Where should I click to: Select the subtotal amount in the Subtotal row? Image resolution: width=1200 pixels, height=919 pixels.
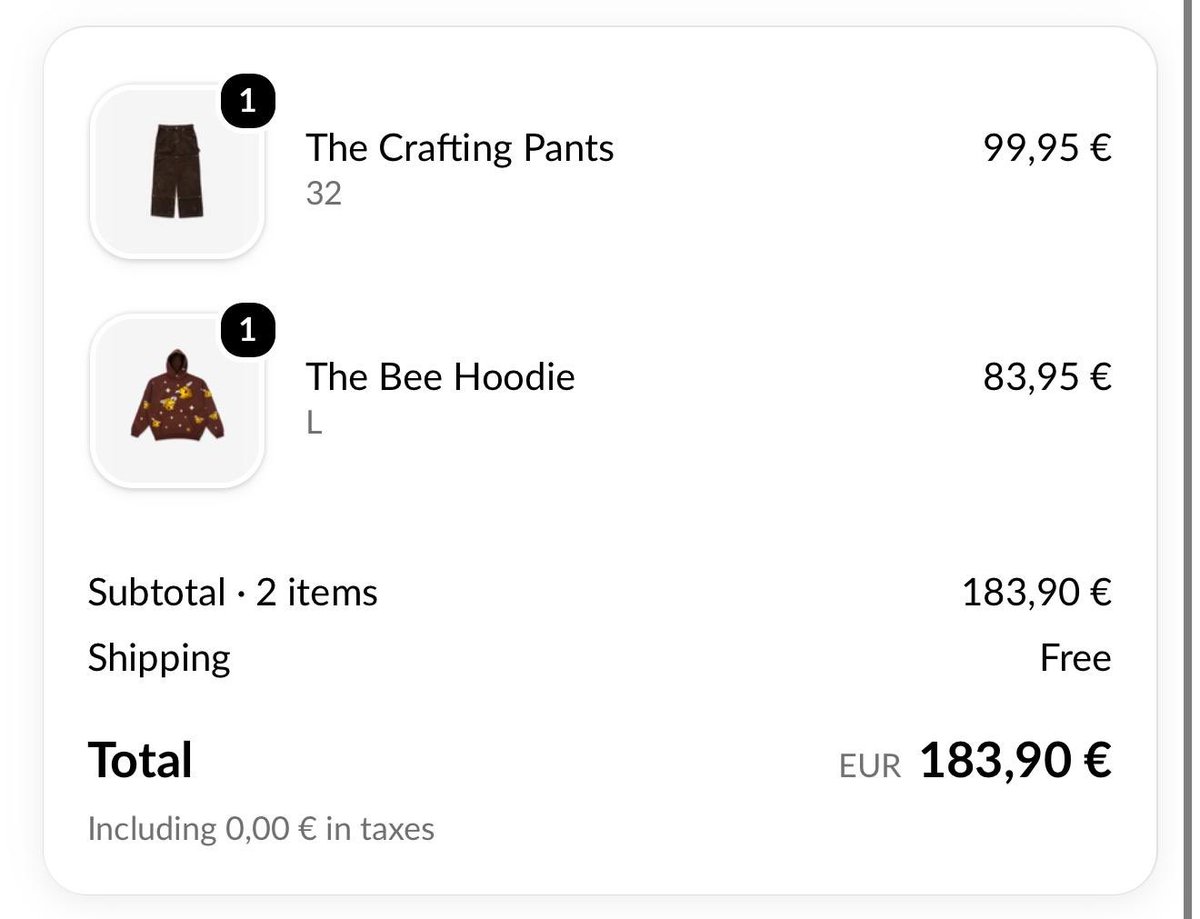(x=1037, y=593)
